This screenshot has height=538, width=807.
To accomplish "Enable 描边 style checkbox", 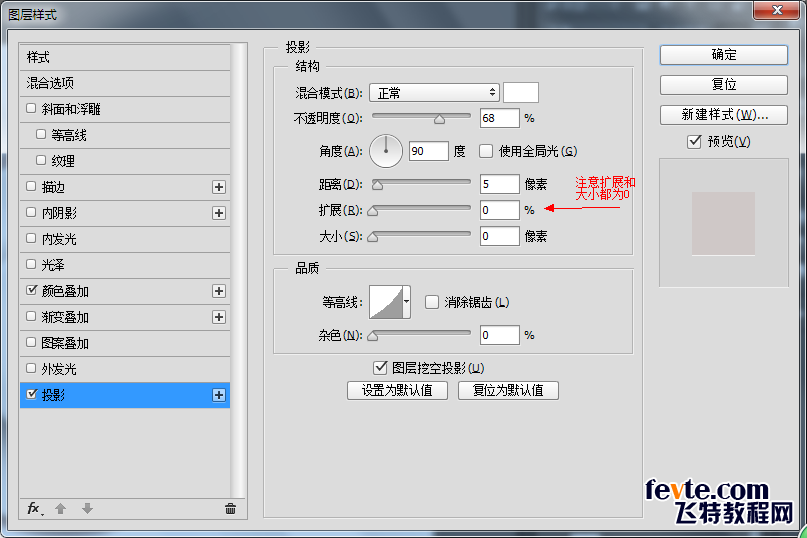I will [31, 186].
